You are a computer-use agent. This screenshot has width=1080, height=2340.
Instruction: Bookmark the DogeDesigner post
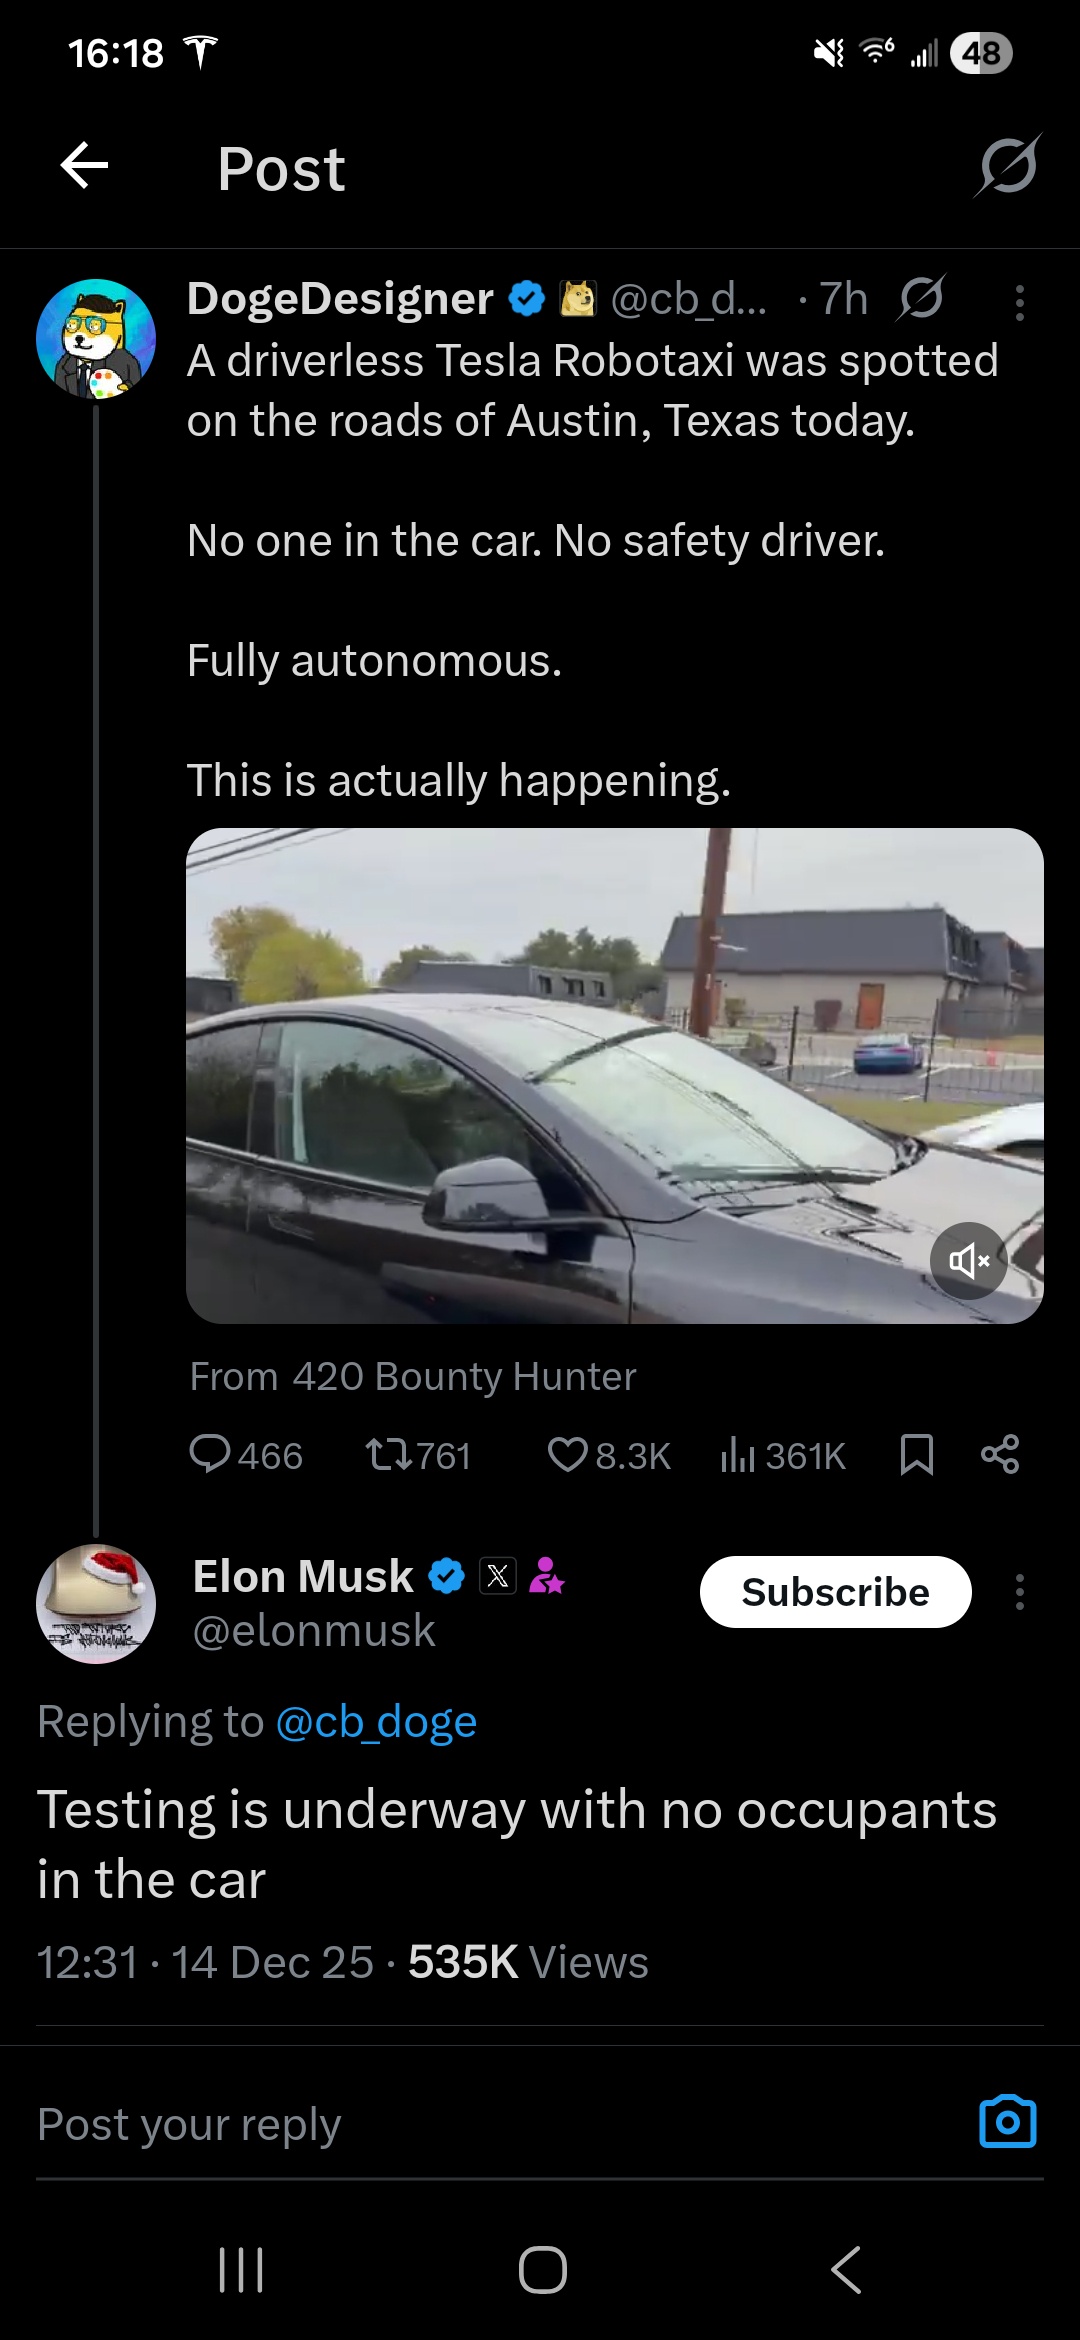916,1454
